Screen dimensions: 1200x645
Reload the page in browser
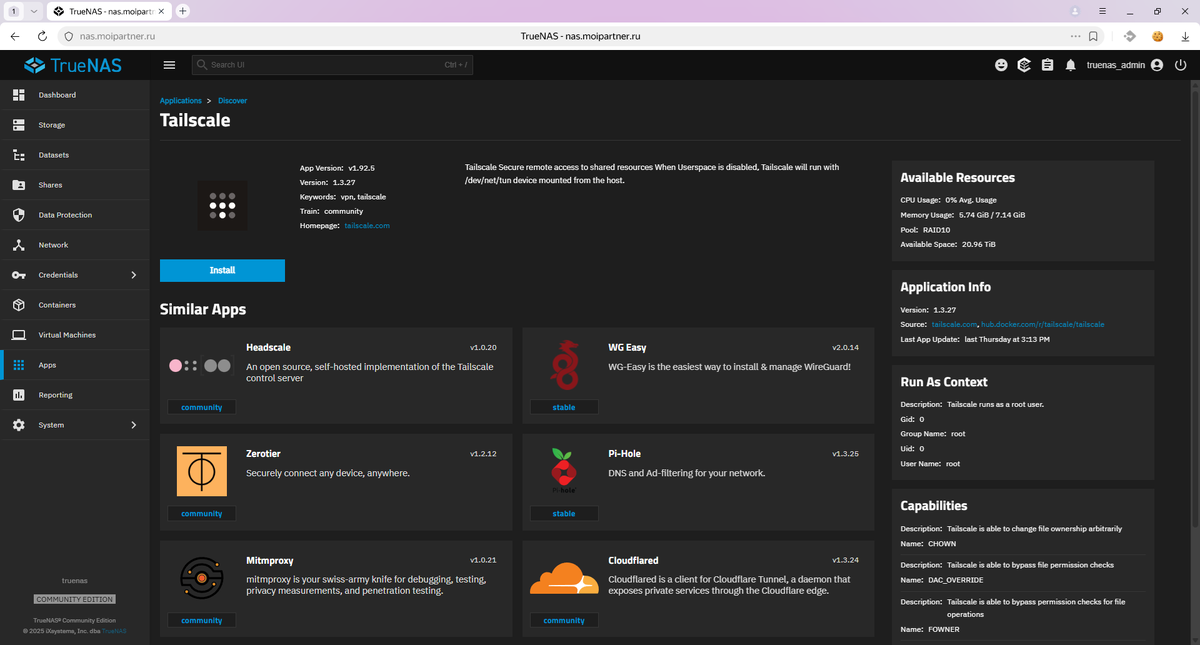(42, 36)
